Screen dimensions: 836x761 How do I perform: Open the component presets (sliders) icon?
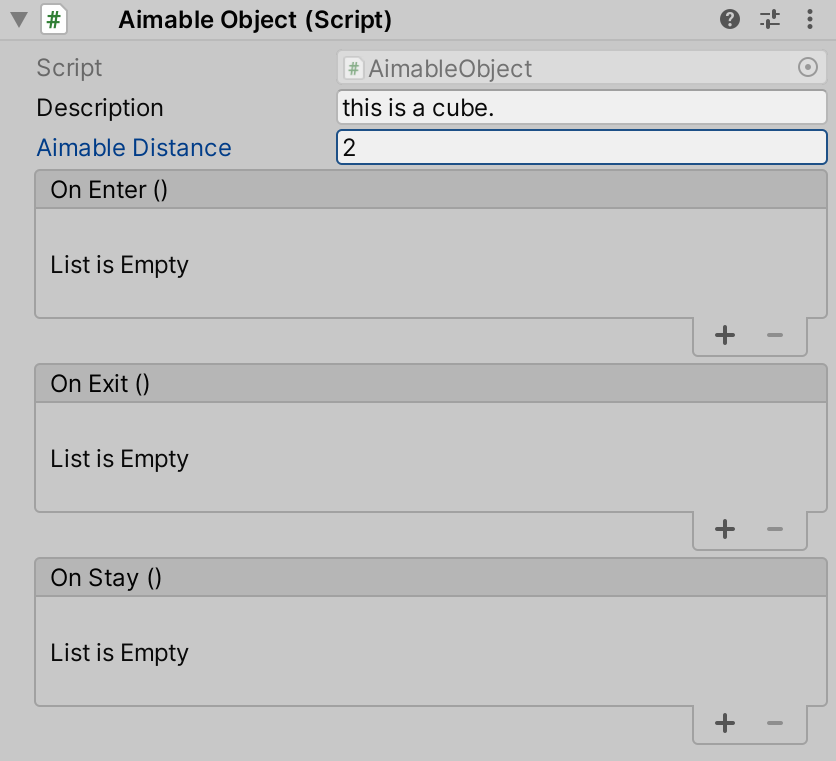click(x=770, y=19)
